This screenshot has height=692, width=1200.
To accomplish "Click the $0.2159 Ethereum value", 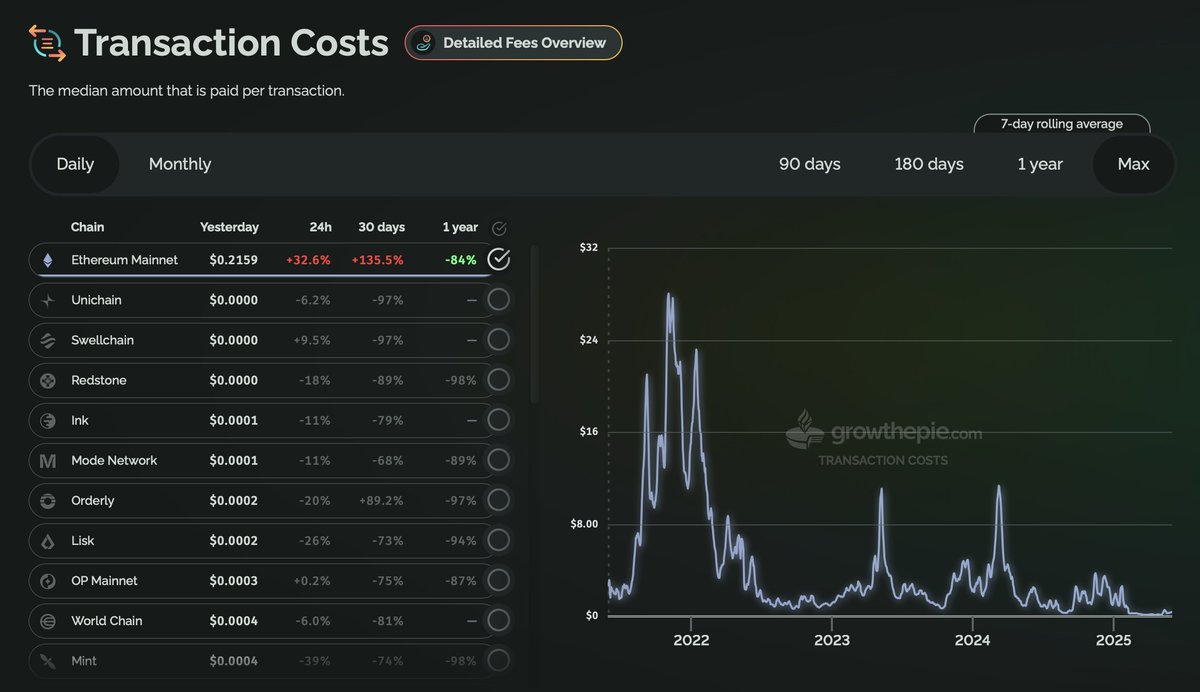I will click(x=234, y=260).
